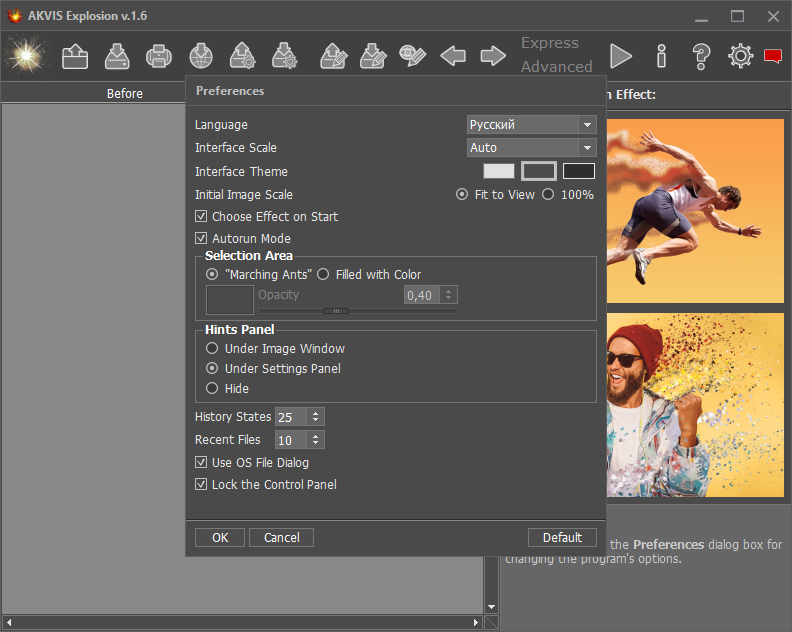
Task: Open program info via the i icon
Action: click(x=661, y=56)
